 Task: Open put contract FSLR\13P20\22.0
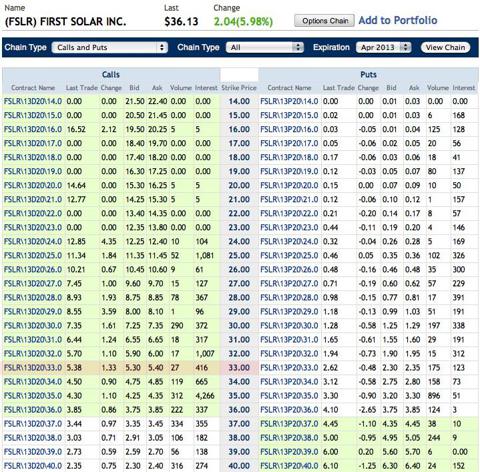coord(289,213)
